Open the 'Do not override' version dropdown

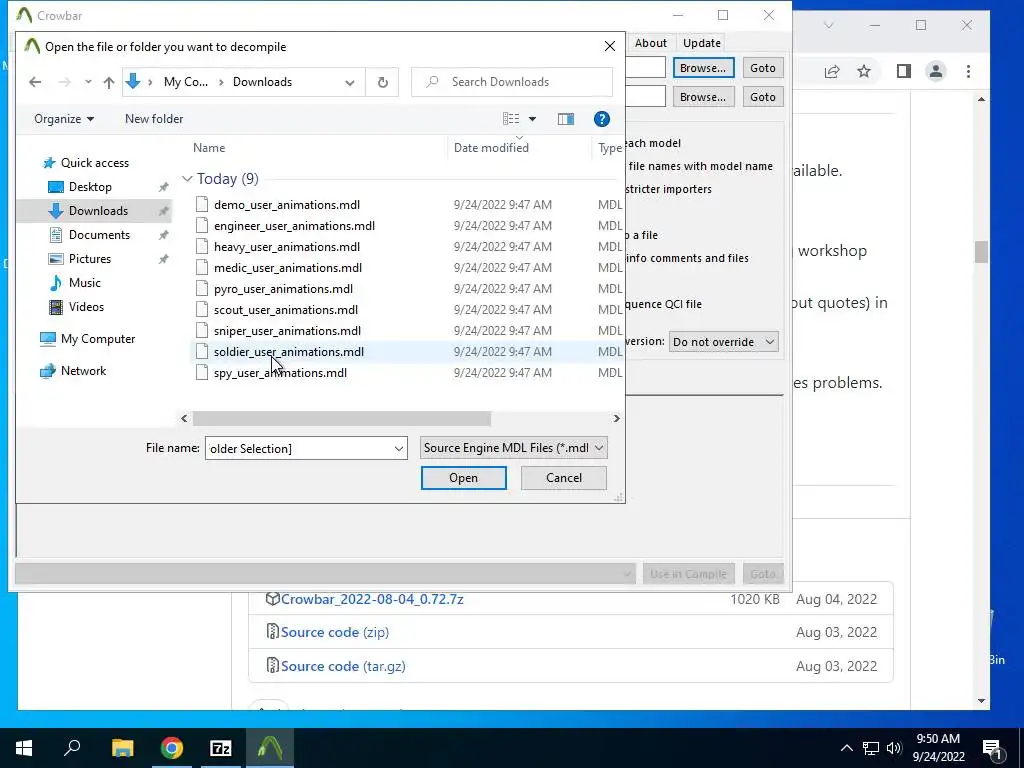723,342
